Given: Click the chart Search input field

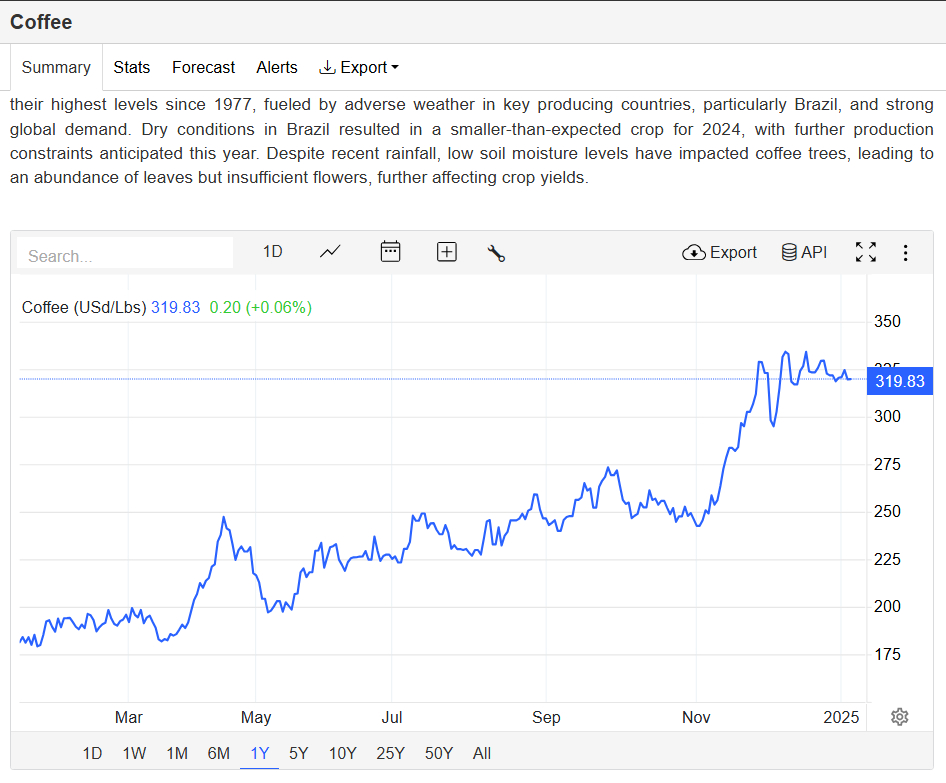Looking at the screenshot, I should click(125, 256).
